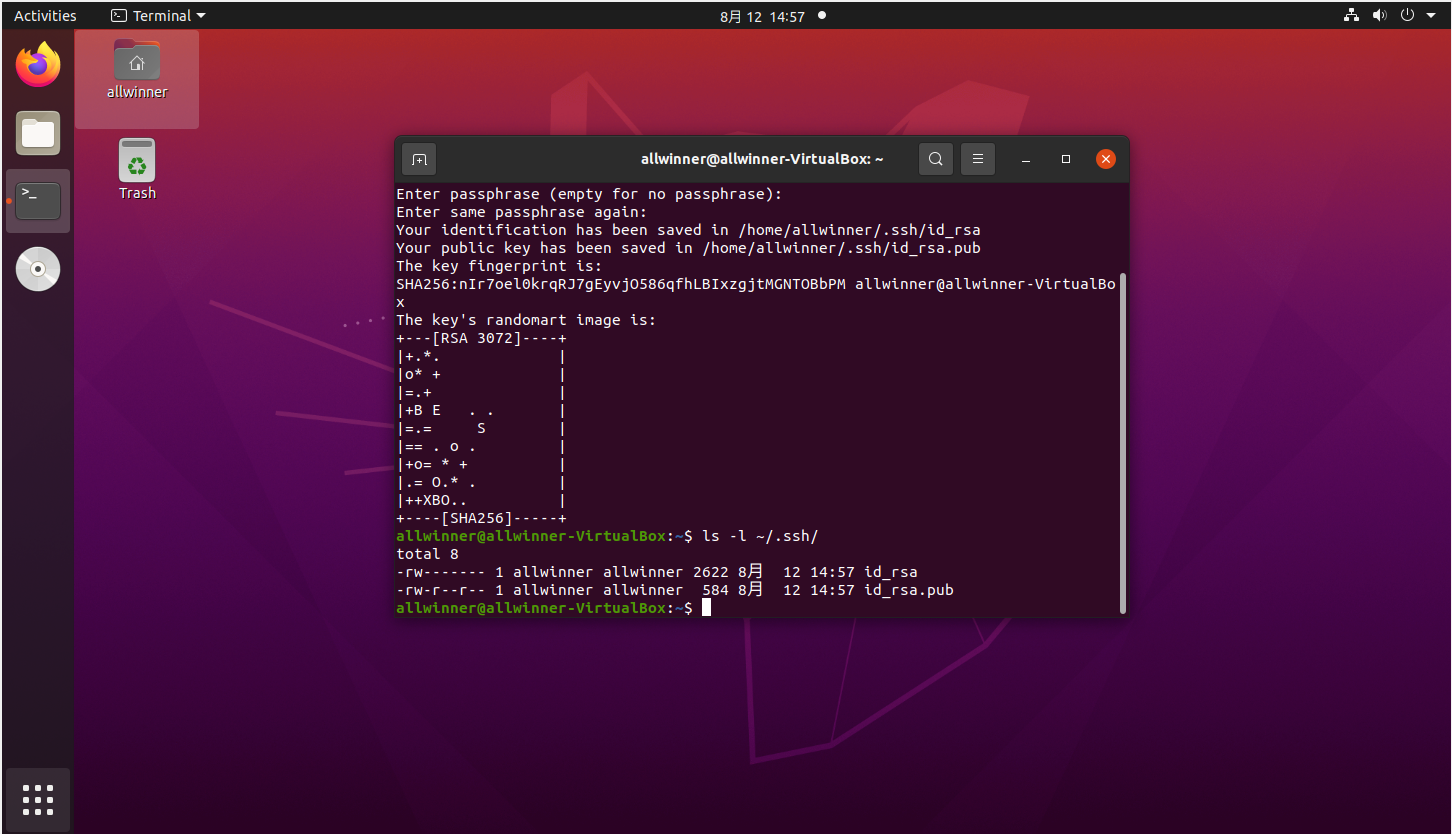Launch Firefox from the dock
The width and height of the screenshot is (1452, 834).
(x=38, y=66)
